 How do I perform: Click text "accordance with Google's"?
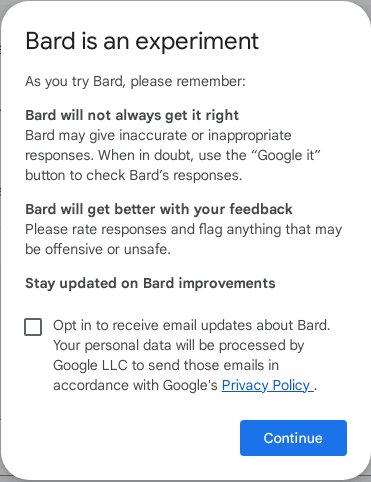135,385
